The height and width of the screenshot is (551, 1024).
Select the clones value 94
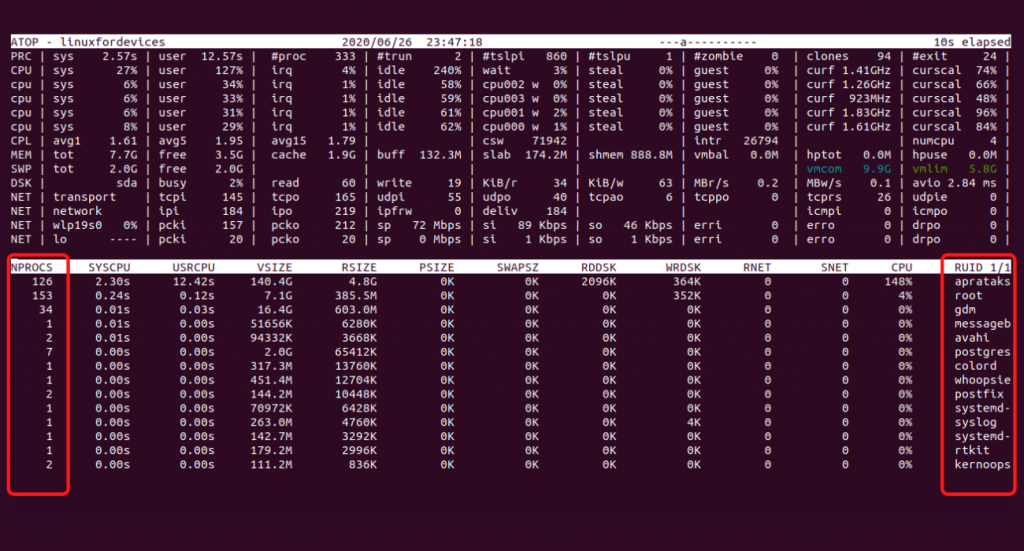coord(884,56)
